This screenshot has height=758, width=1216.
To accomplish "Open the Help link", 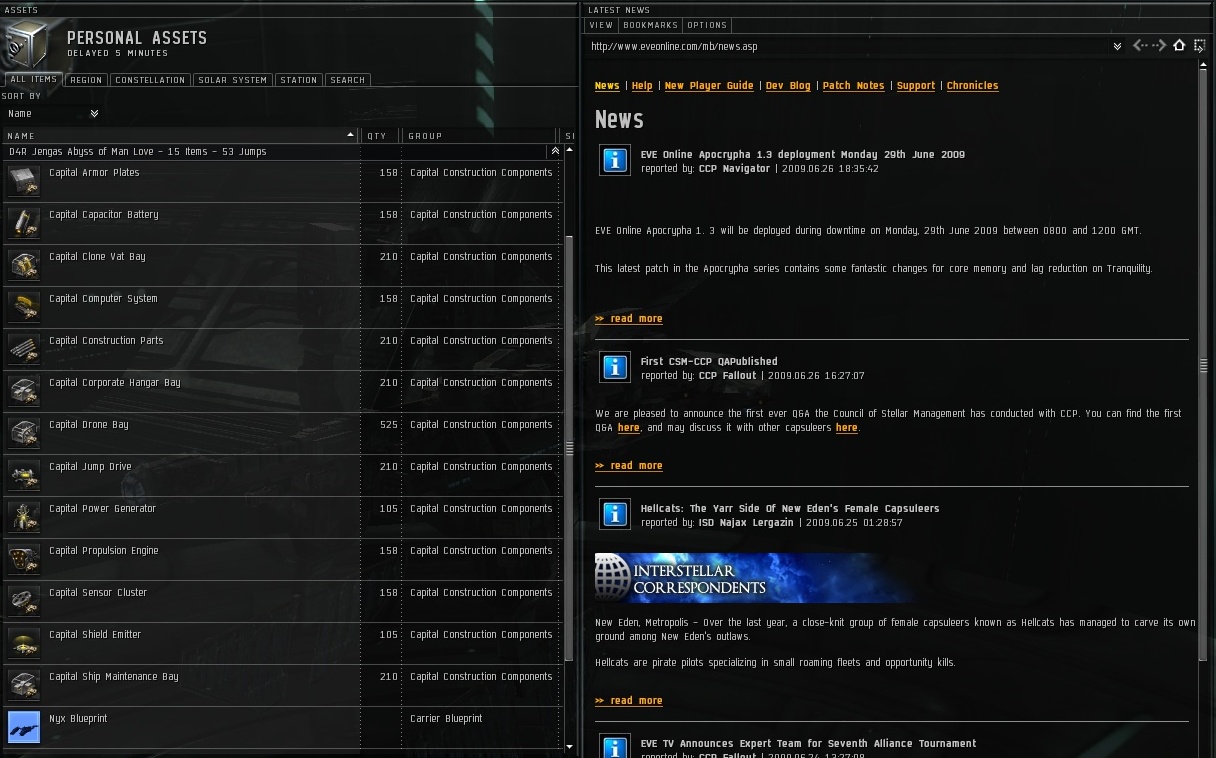I will pyautogui.click(x=642, y=86).
